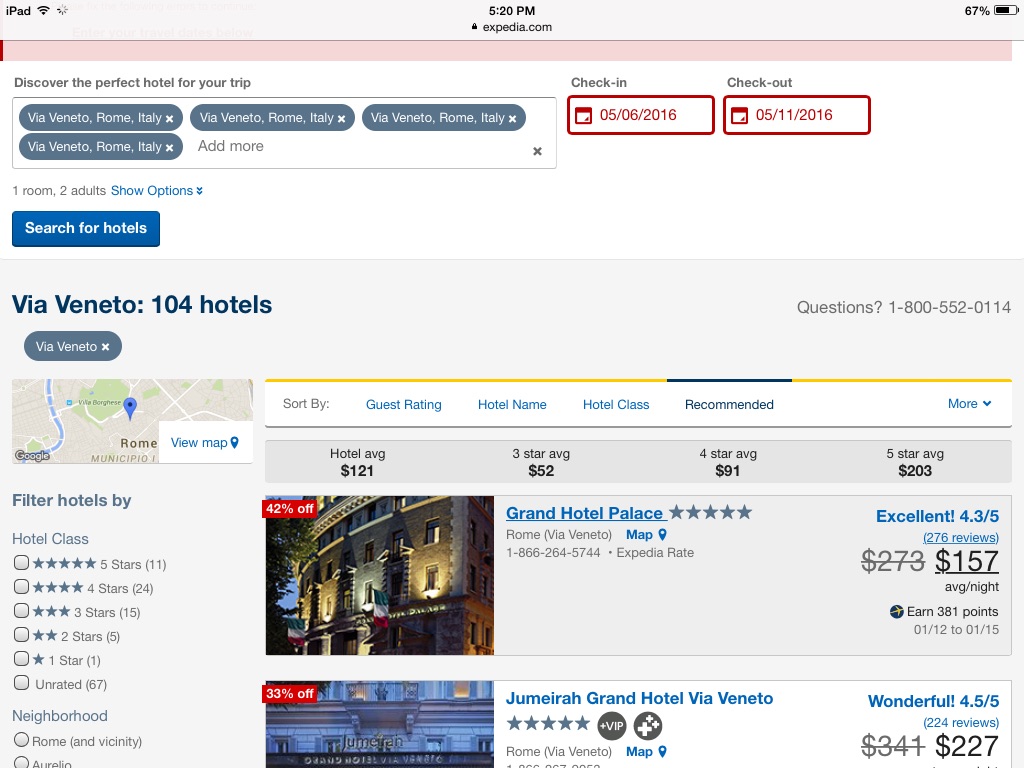Image resolution: width=1024 pixels, height=768 pixels.
Task: View the 276 reviews for Grand Hotel Palace
Action: pyautogui.click(x=960, y=537)
